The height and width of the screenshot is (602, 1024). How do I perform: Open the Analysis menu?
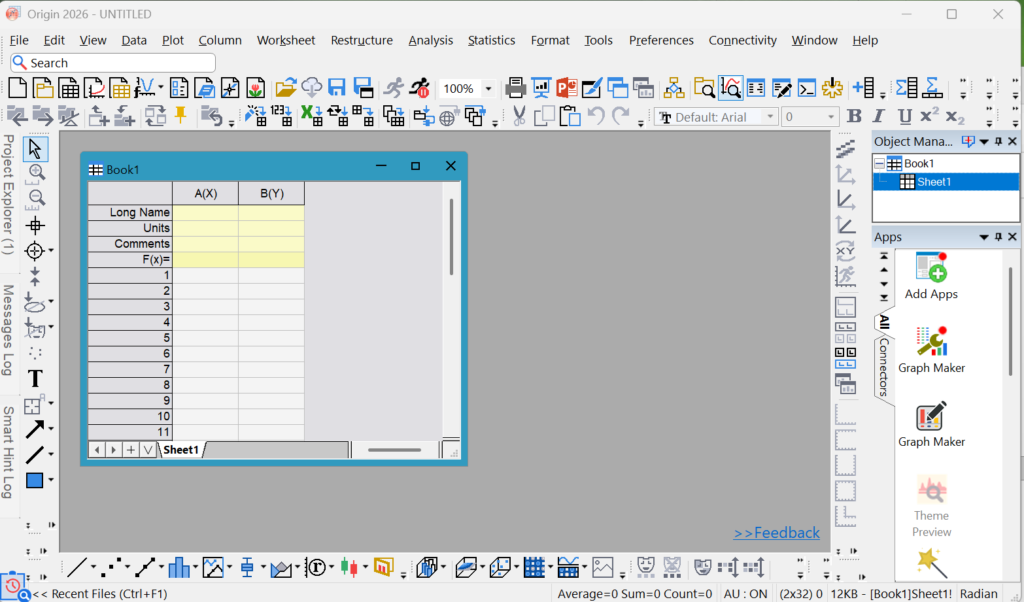tap(430, 40)
